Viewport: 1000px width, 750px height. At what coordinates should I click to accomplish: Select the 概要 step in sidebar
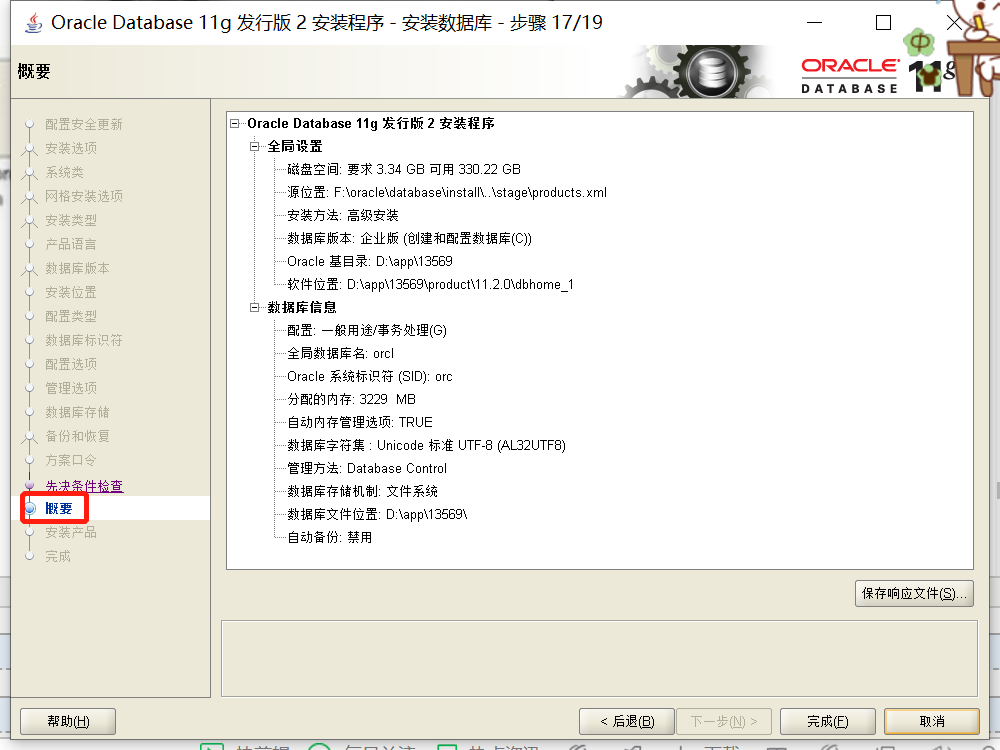coord(59,508)
